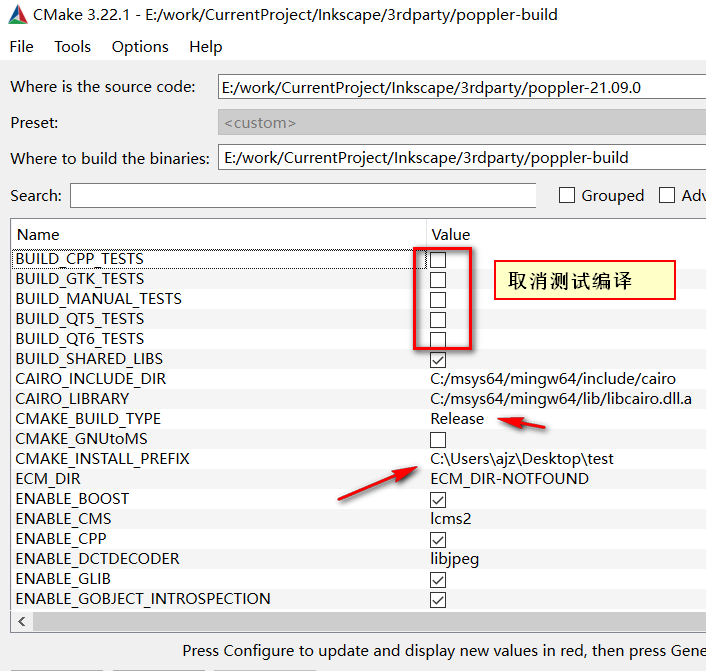Viewport: 706px width, 671px height.
Task: Select the CAIRO_LIBRARY row name
Action: (72, 399)
